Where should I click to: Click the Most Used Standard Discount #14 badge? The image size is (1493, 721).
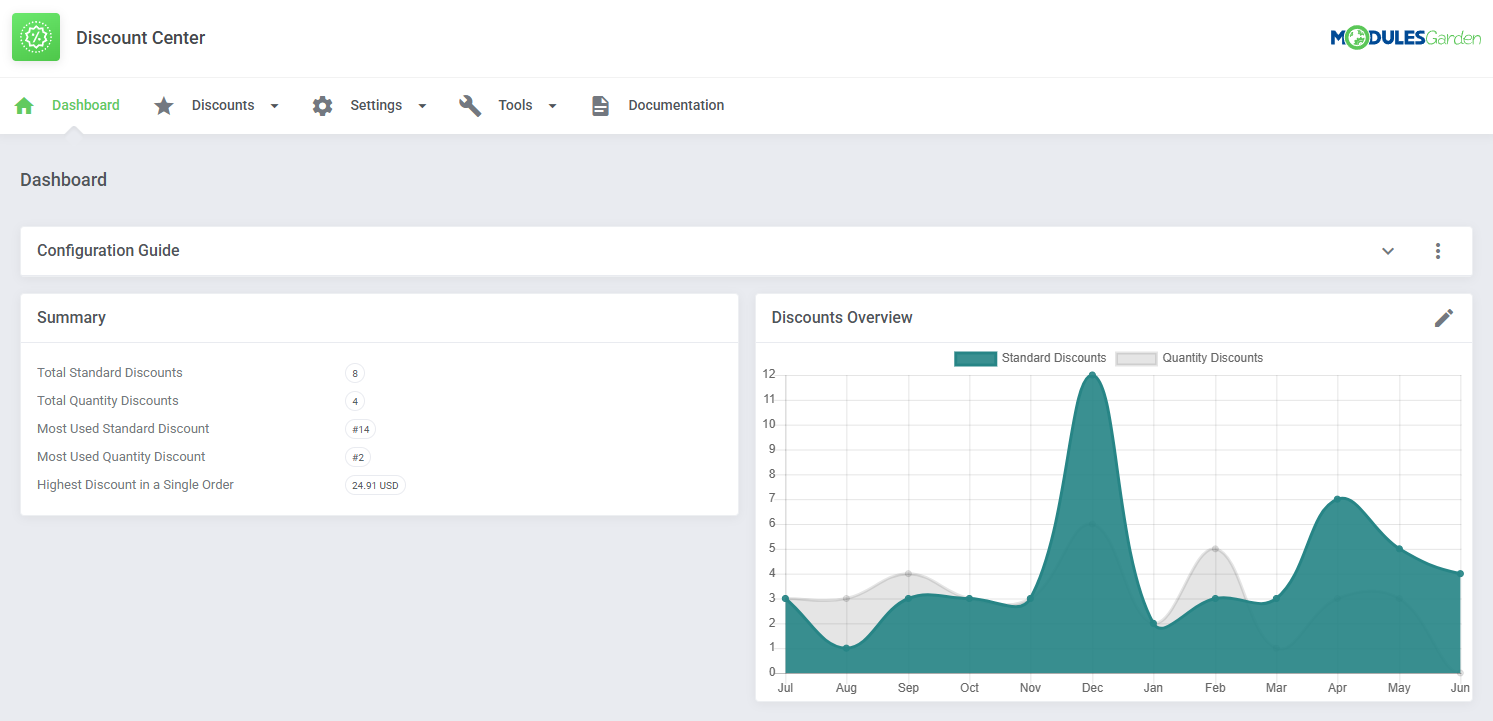coord(360,429)
